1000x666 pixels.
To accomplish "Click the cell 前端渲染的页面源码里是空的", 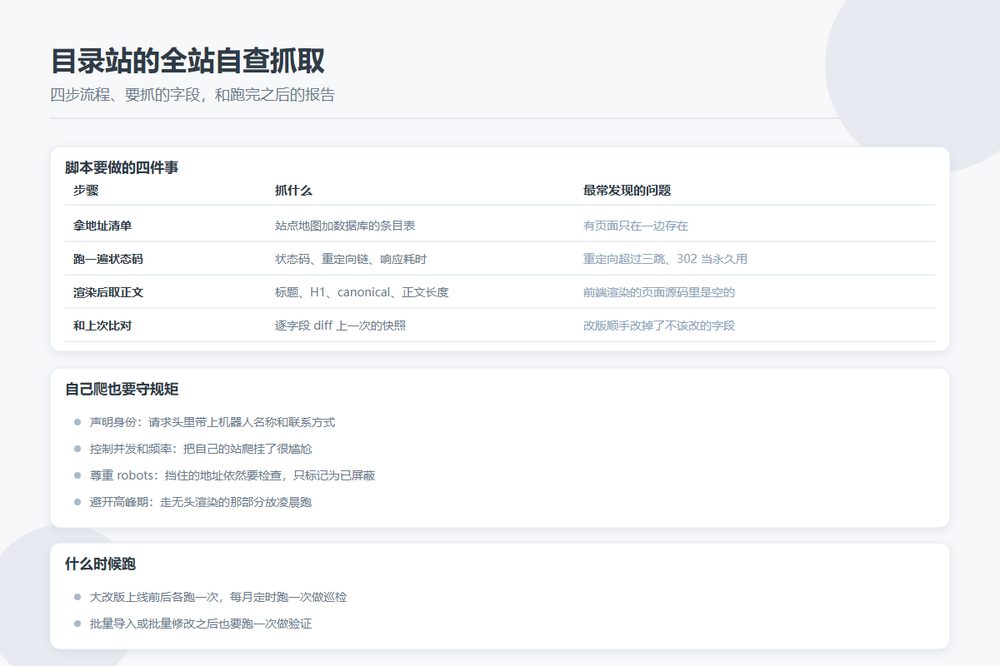I will (x=659, y=292).
